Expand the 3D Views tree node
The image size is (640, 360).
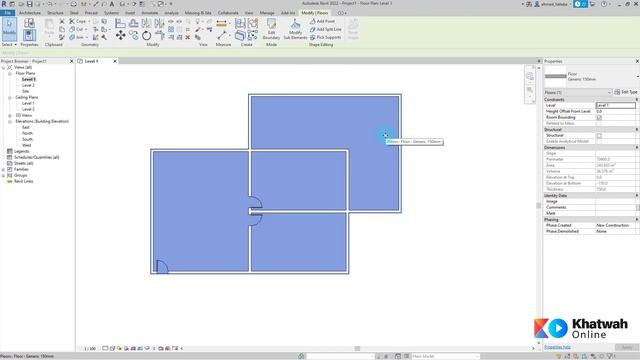(x=10, y=116)
